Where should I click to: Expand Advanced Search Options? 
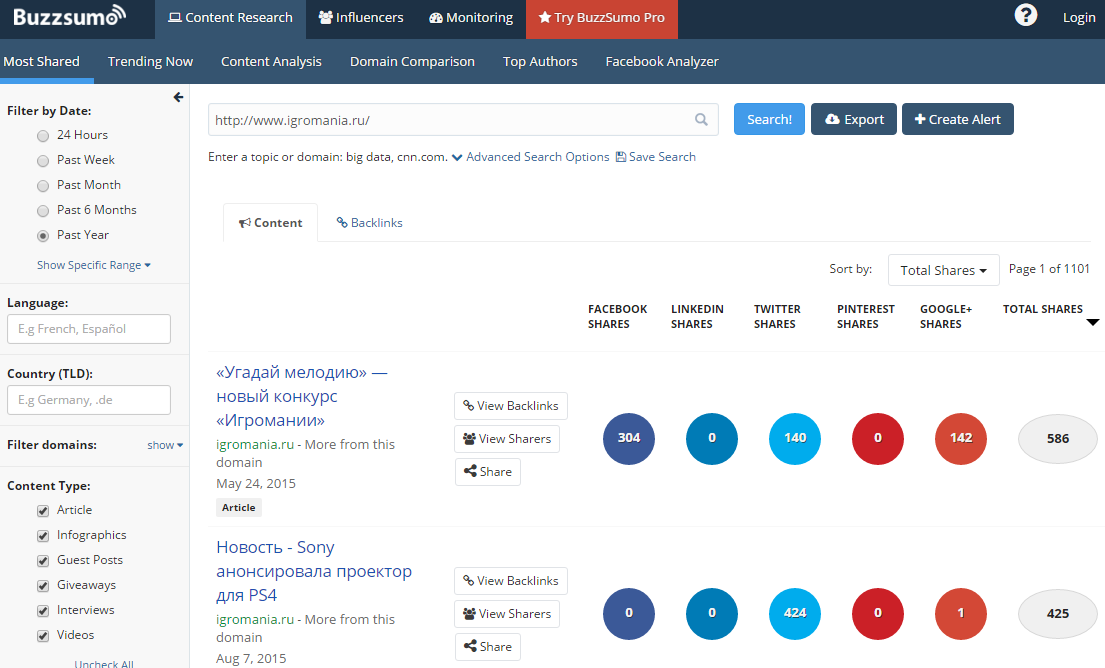[531, 156]
